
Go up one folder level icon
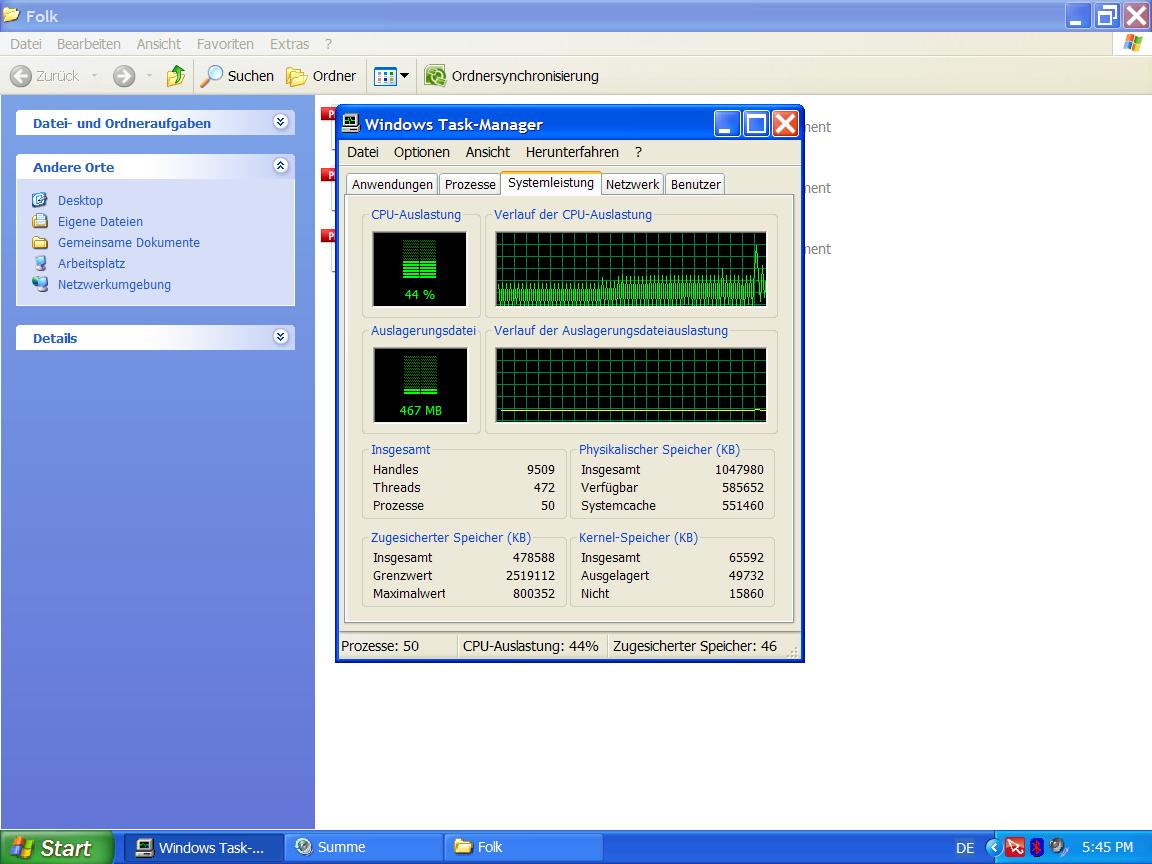(176, 76)
